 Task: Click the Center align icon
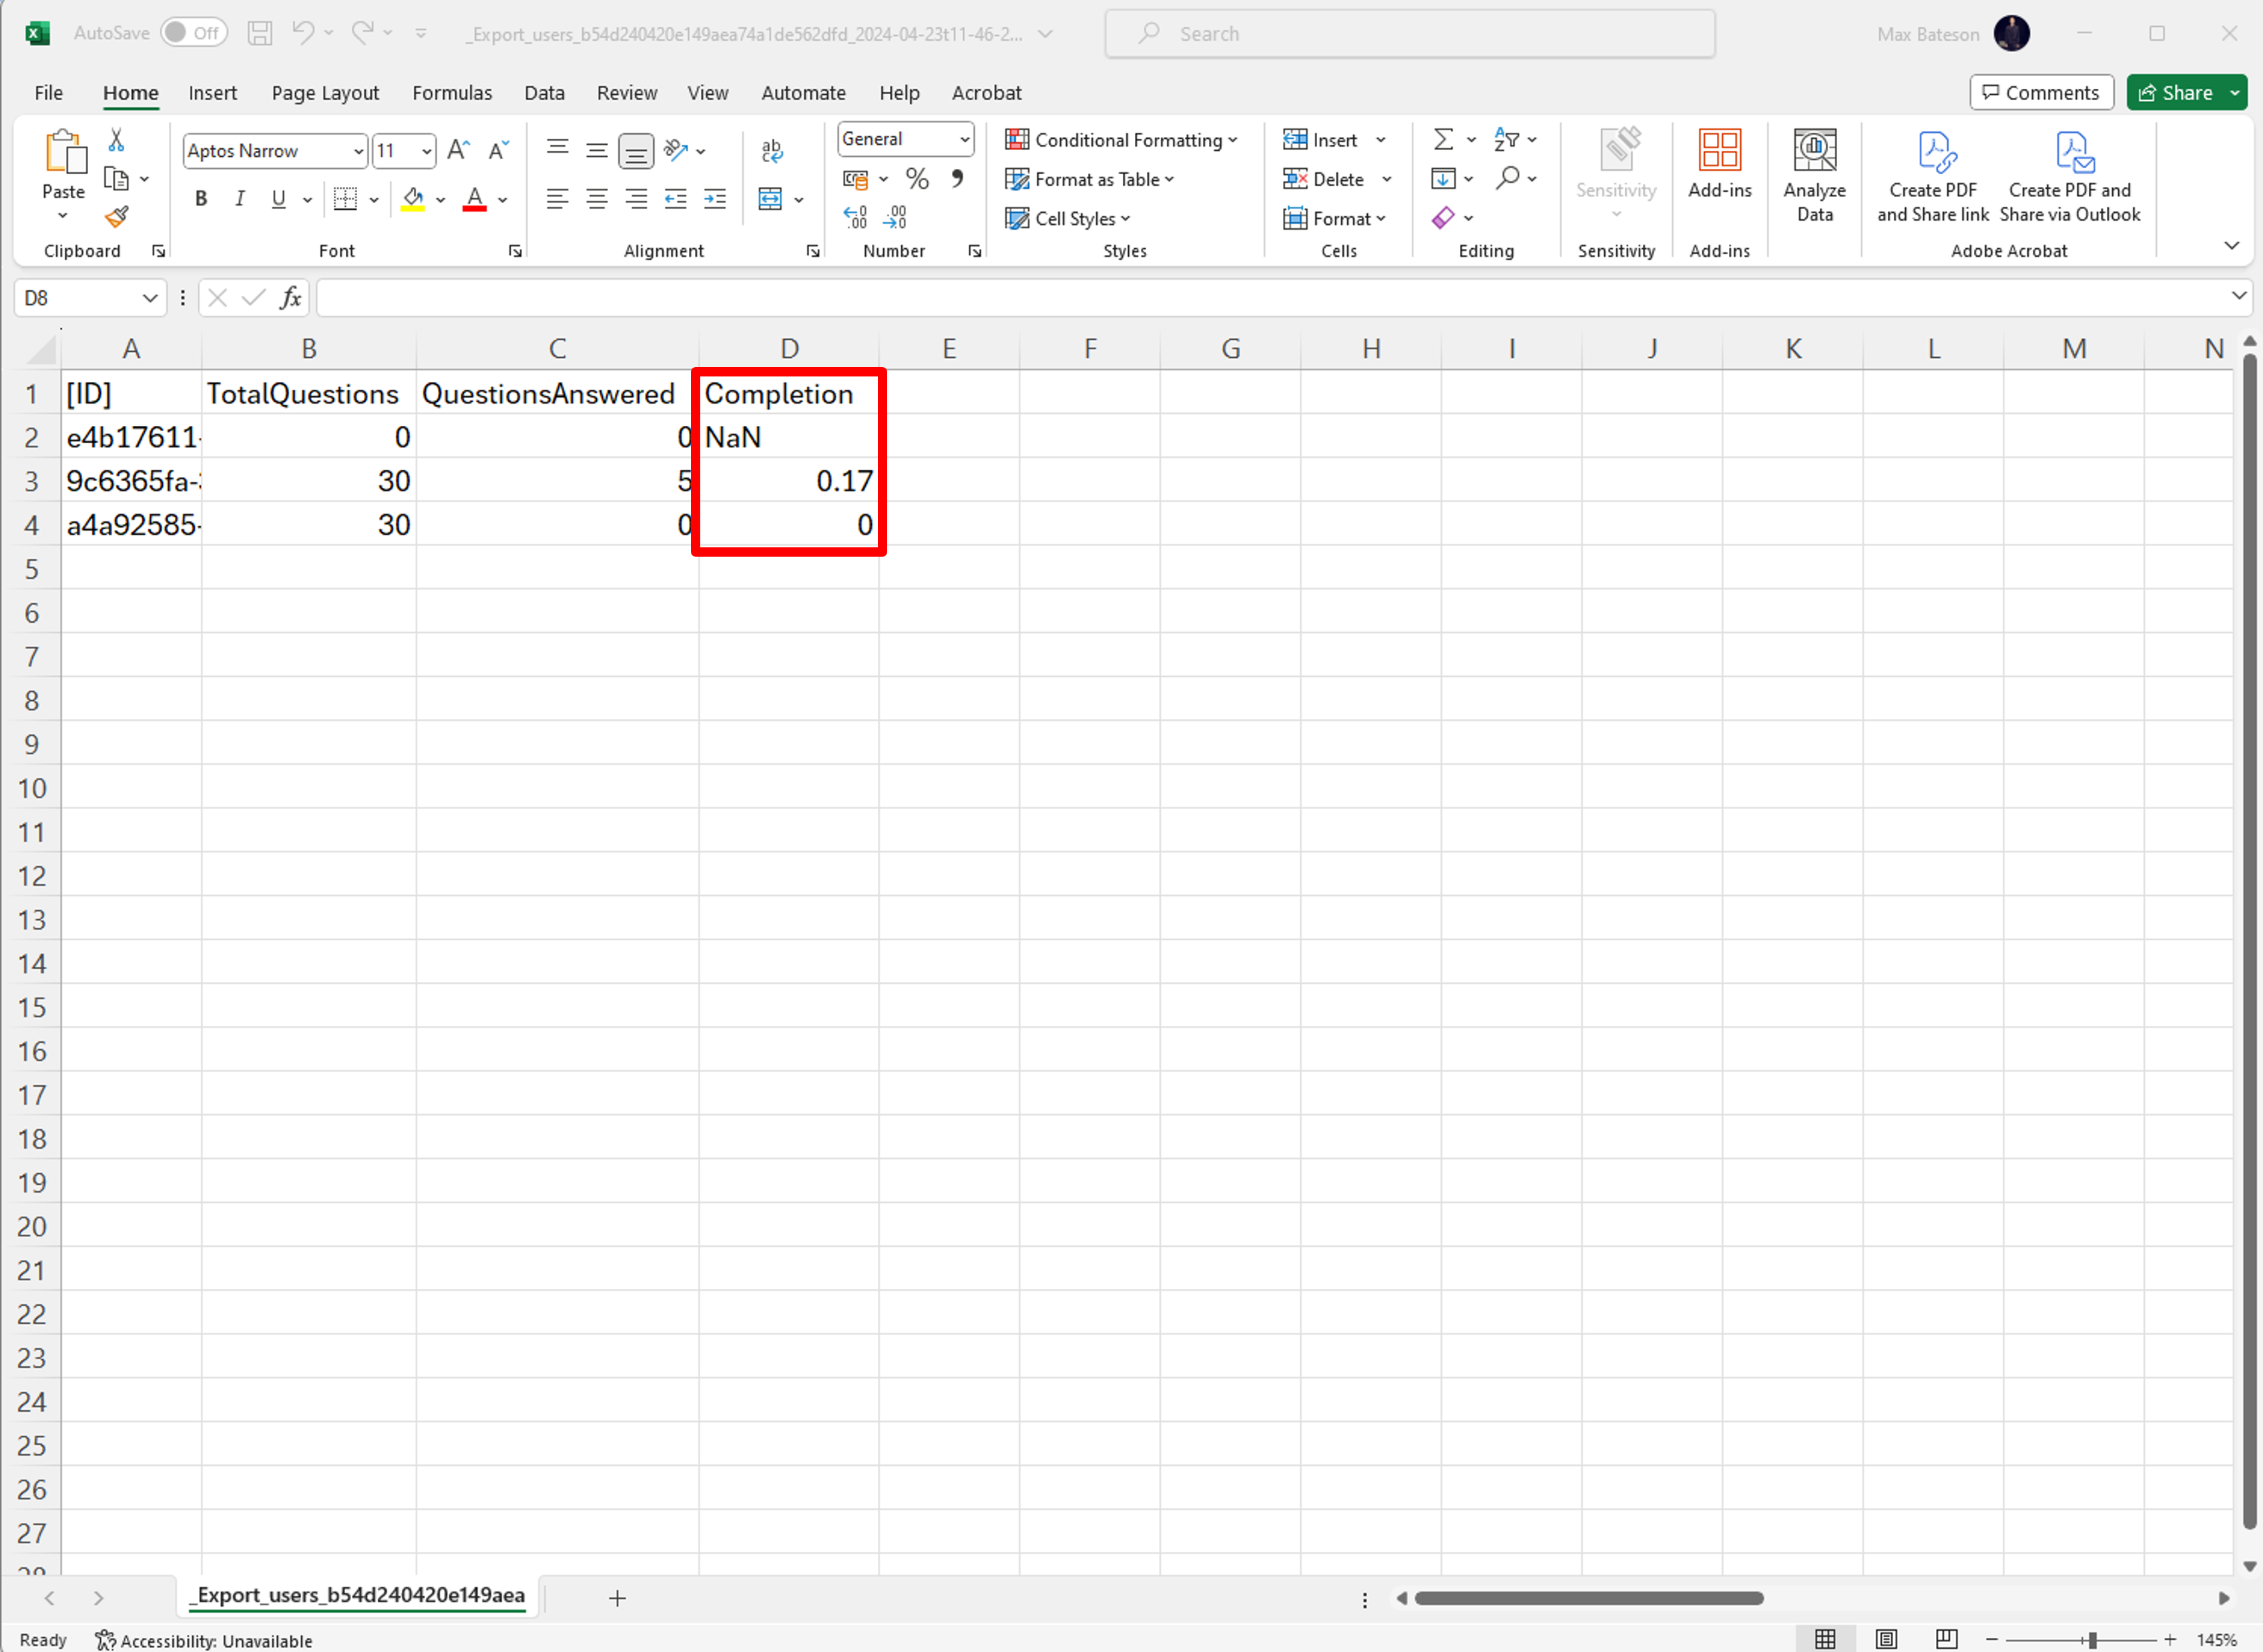(597, 199)
